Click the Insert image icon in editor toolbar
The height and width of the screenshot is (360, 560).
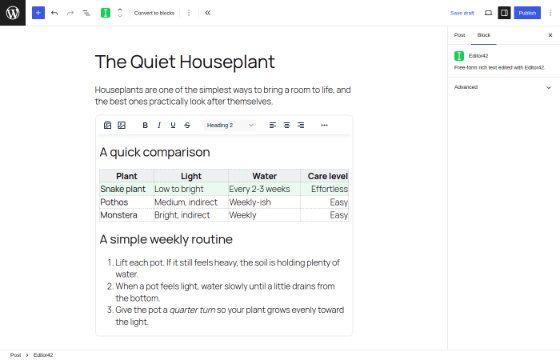tap(121, 125)
